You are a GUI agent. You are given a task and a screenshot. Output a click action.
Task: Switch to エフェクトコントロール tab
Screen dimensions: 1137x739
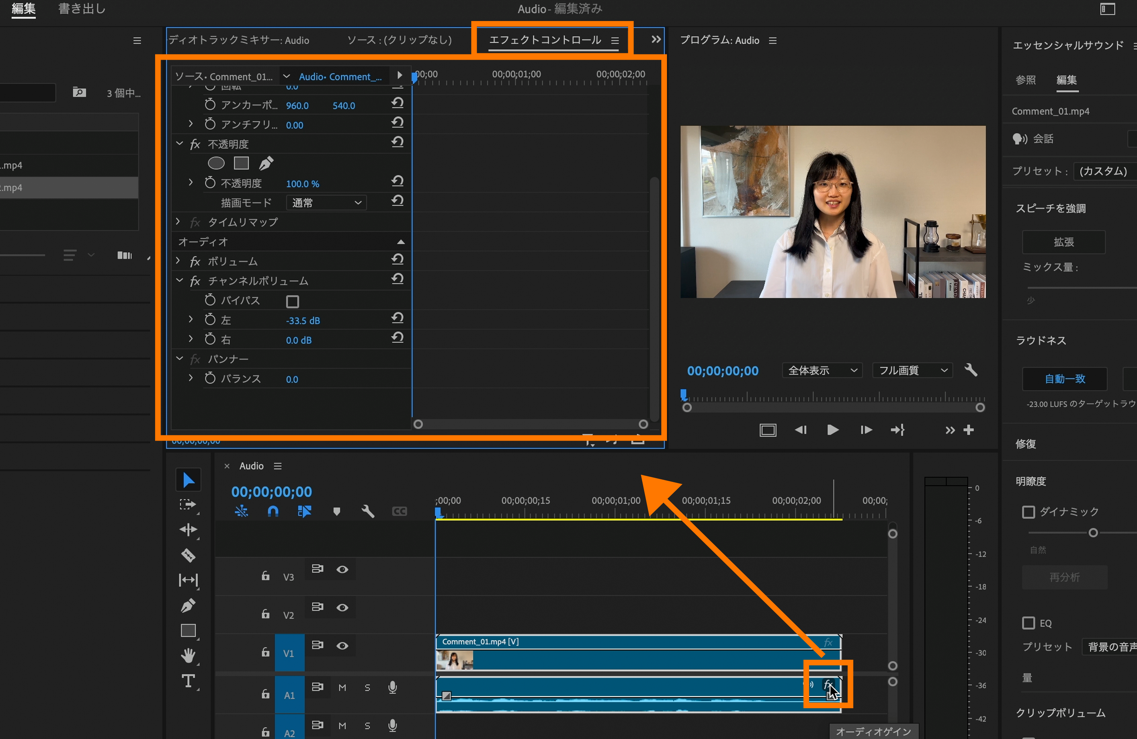[x=545, y=40]
